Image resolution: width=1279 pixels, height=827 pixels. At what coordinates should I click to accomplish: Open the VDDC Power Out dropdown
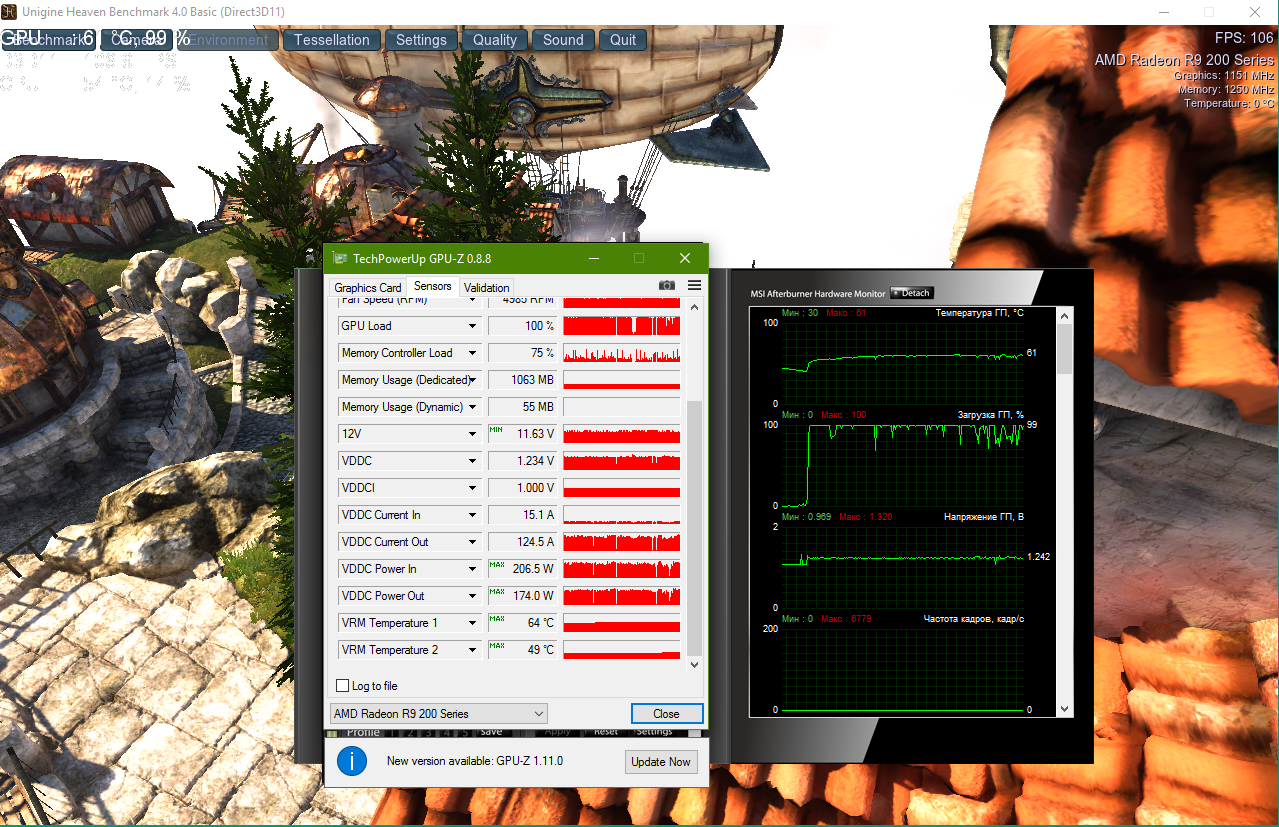click(473, 596)
